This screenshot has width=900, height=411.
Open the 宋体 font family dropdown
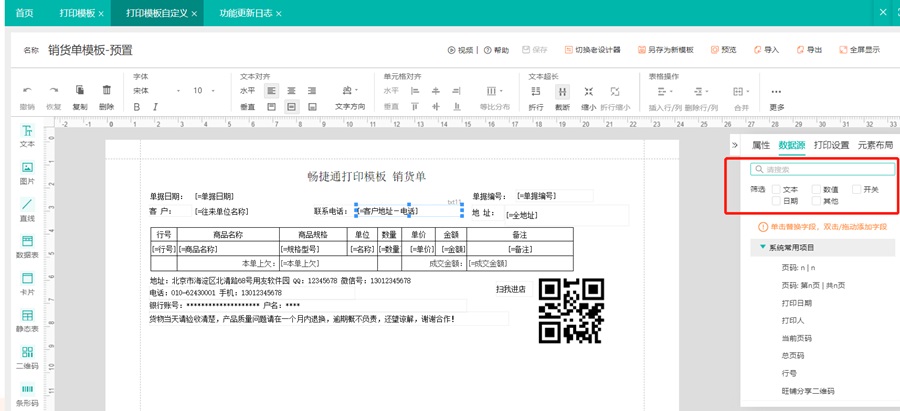155,91
